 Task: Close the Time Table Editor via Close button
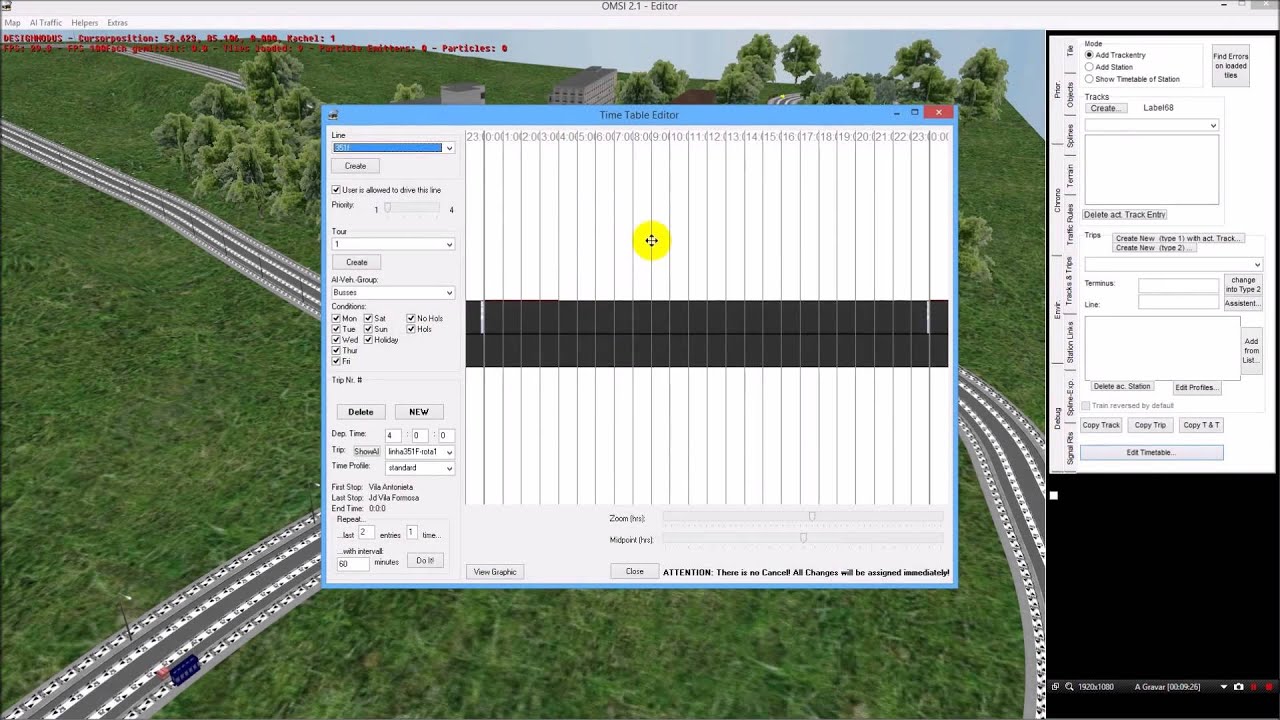click(x=635, y=572)
